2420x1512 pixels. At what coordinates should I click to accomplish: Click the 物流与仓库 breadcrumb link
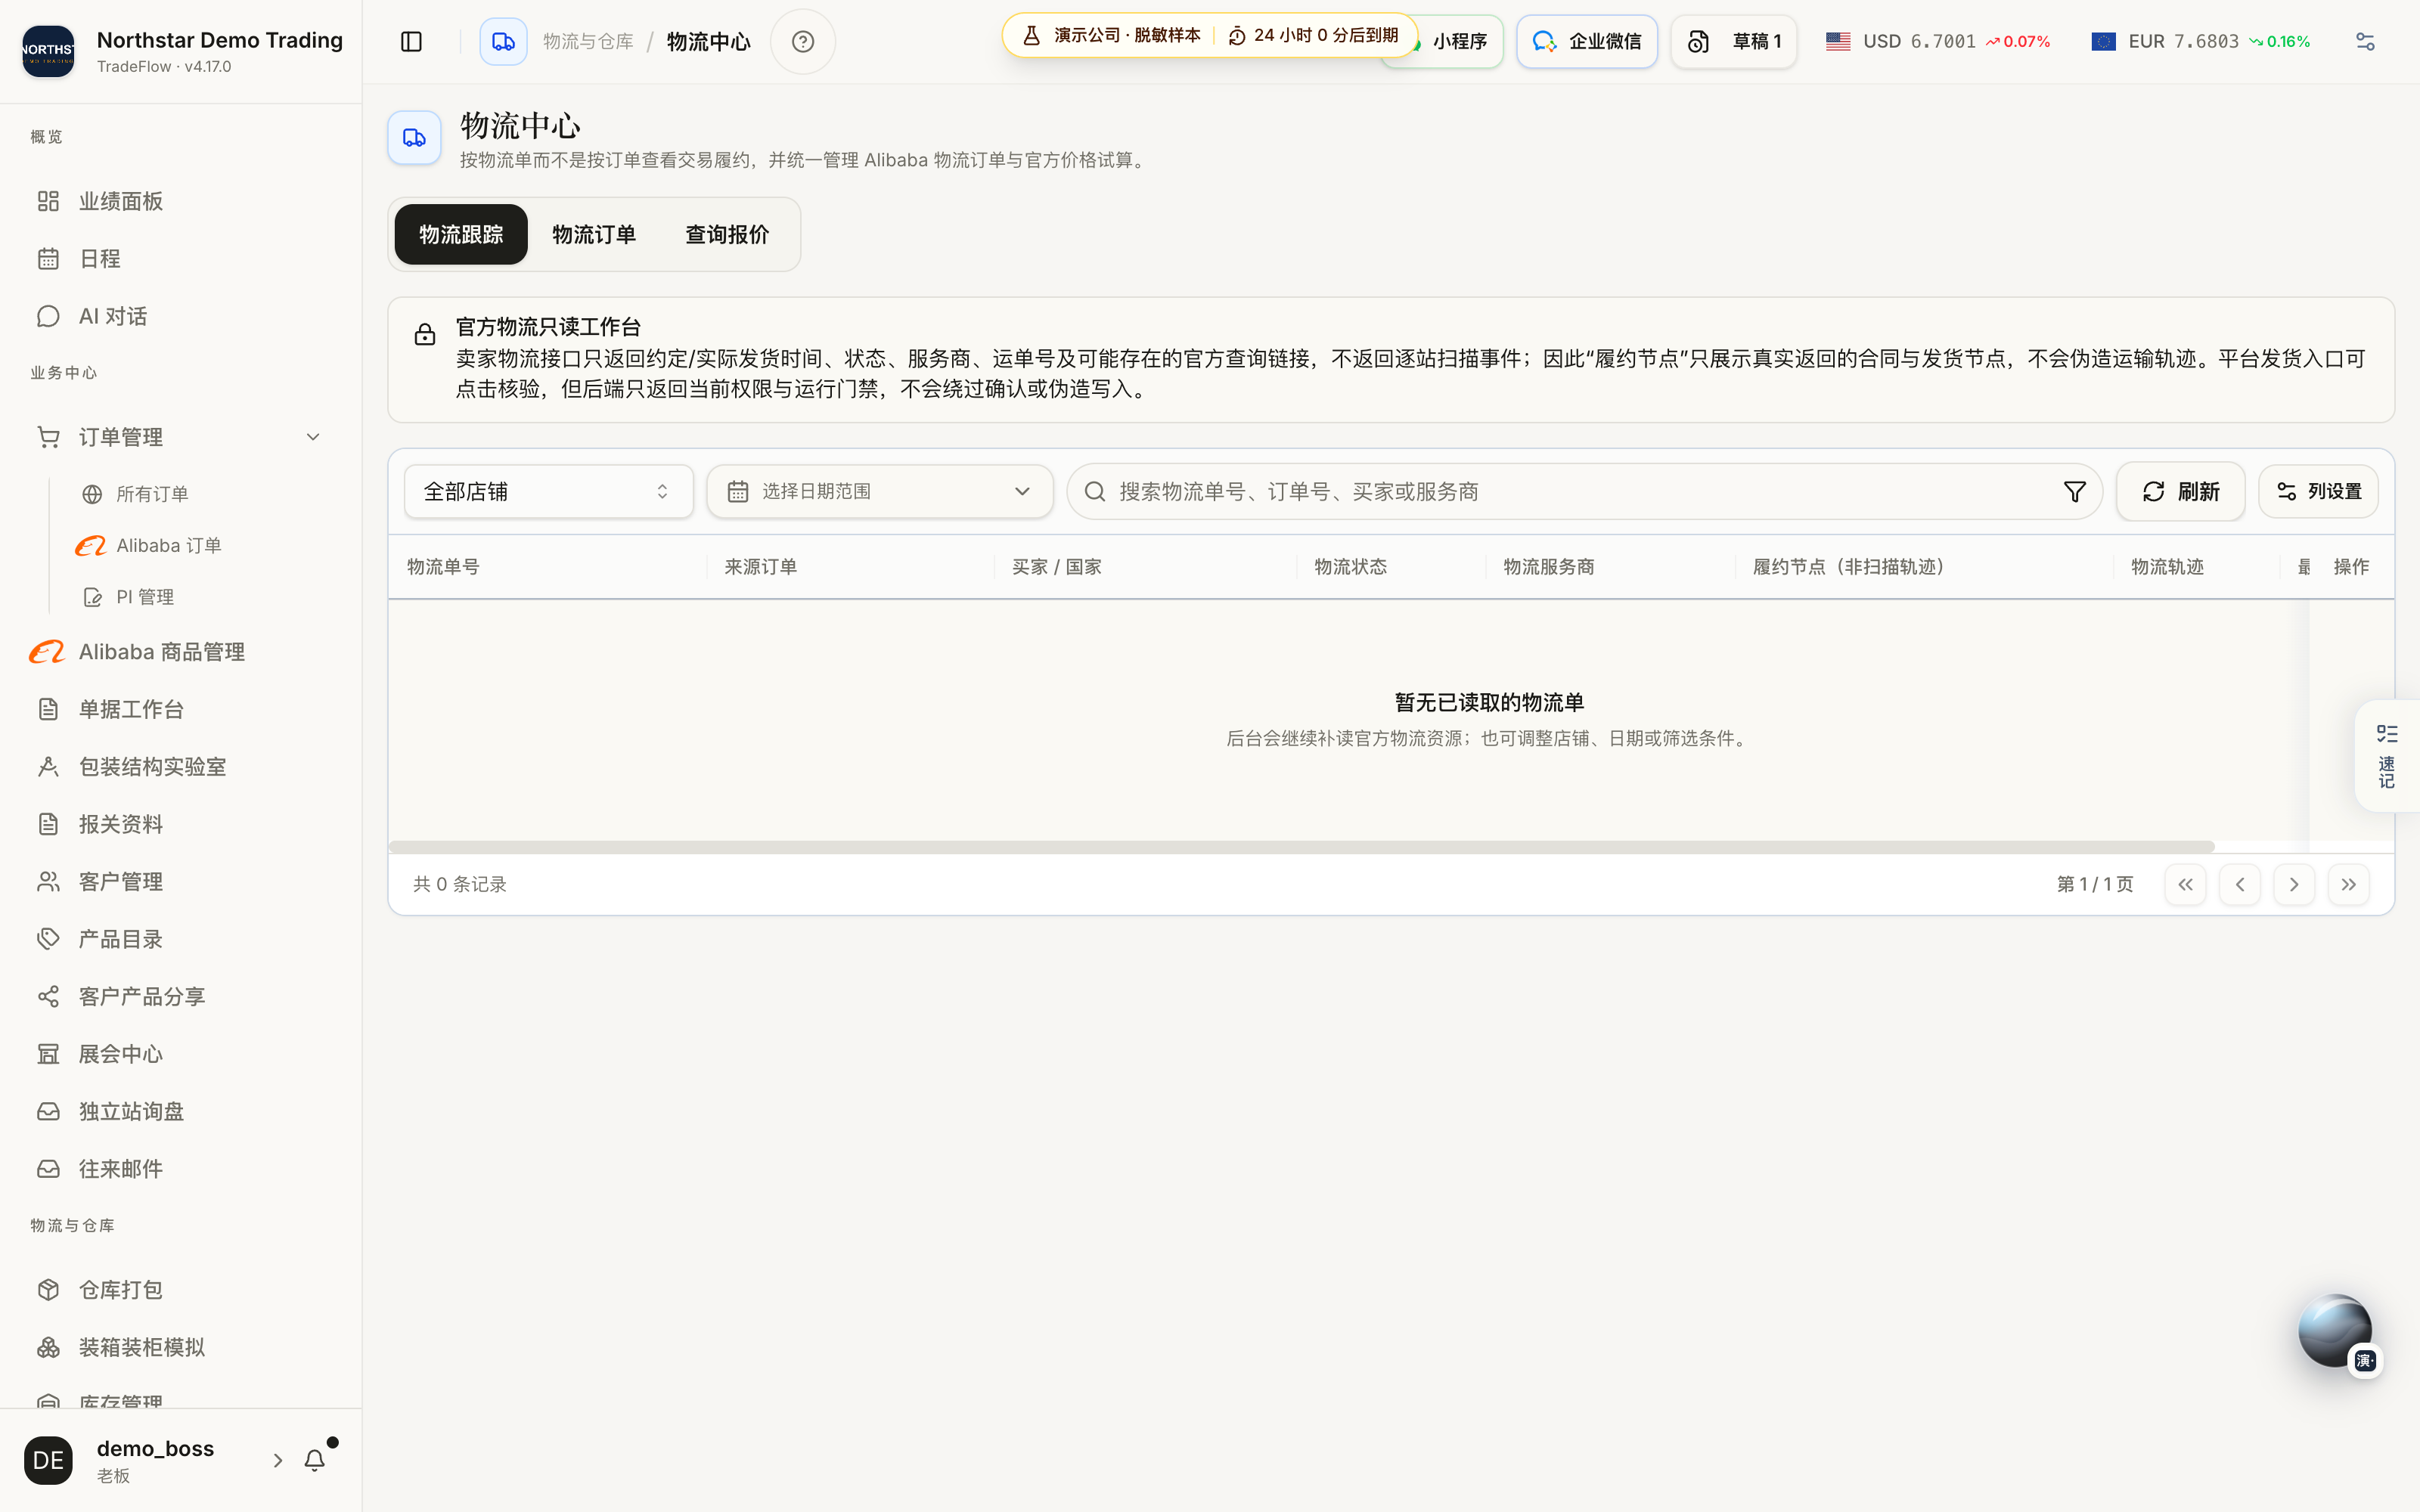click(x=588, y=41)
